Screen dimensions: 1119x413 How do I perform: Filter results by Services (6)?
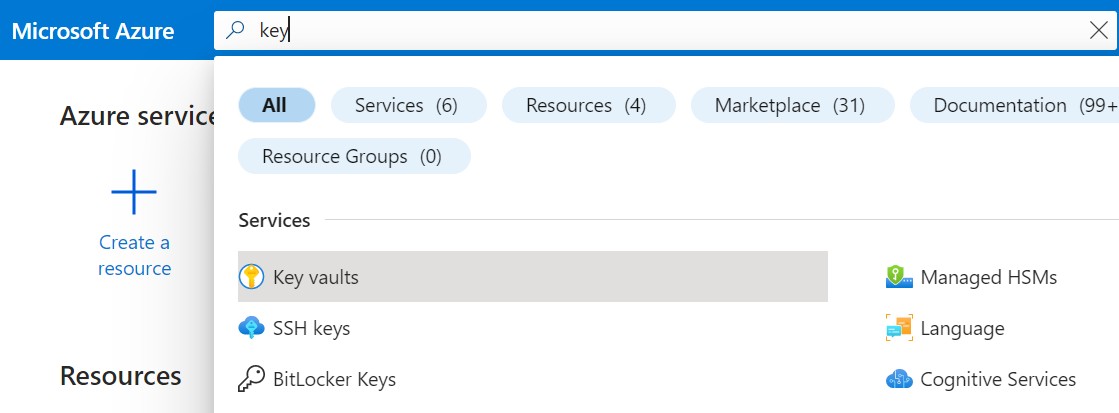pyautogui.click(x=408, y=106)
